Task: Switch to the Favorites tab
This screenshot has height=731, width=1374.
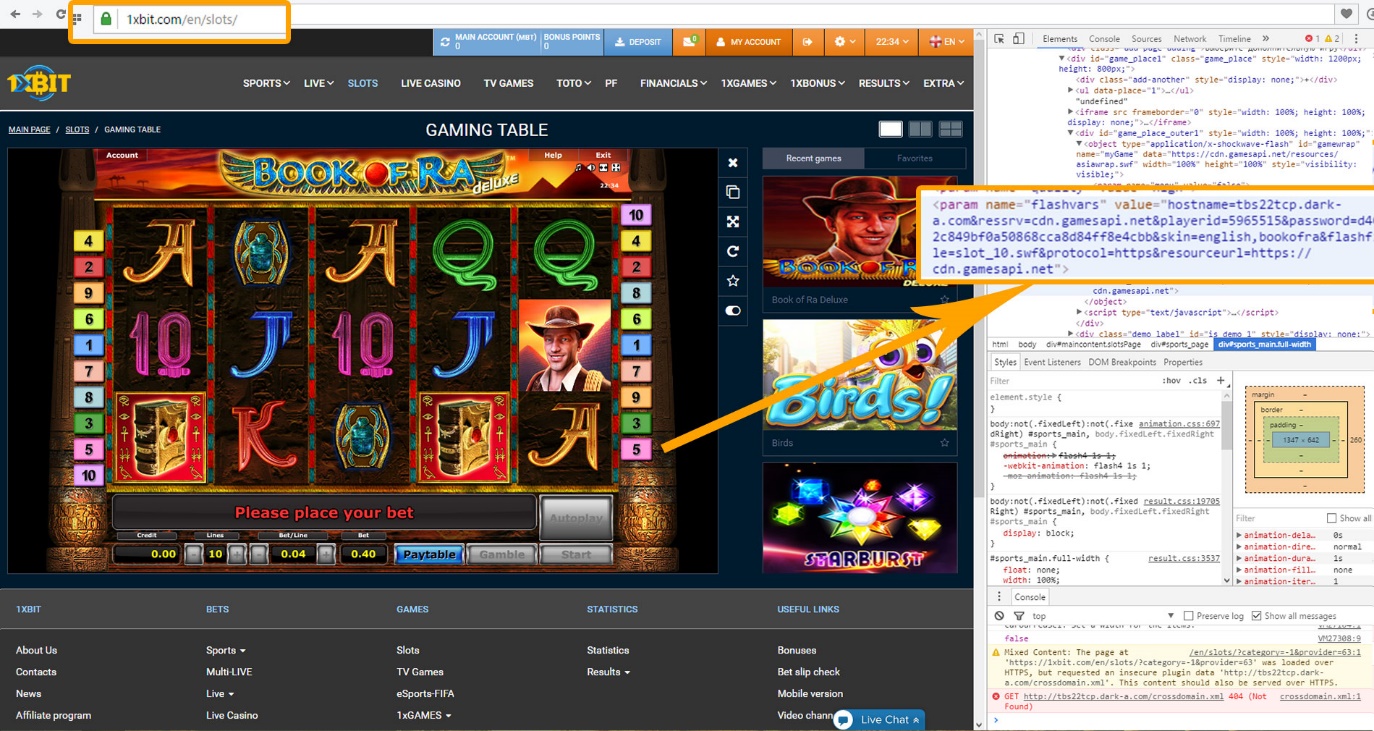Action: (915, 158)
